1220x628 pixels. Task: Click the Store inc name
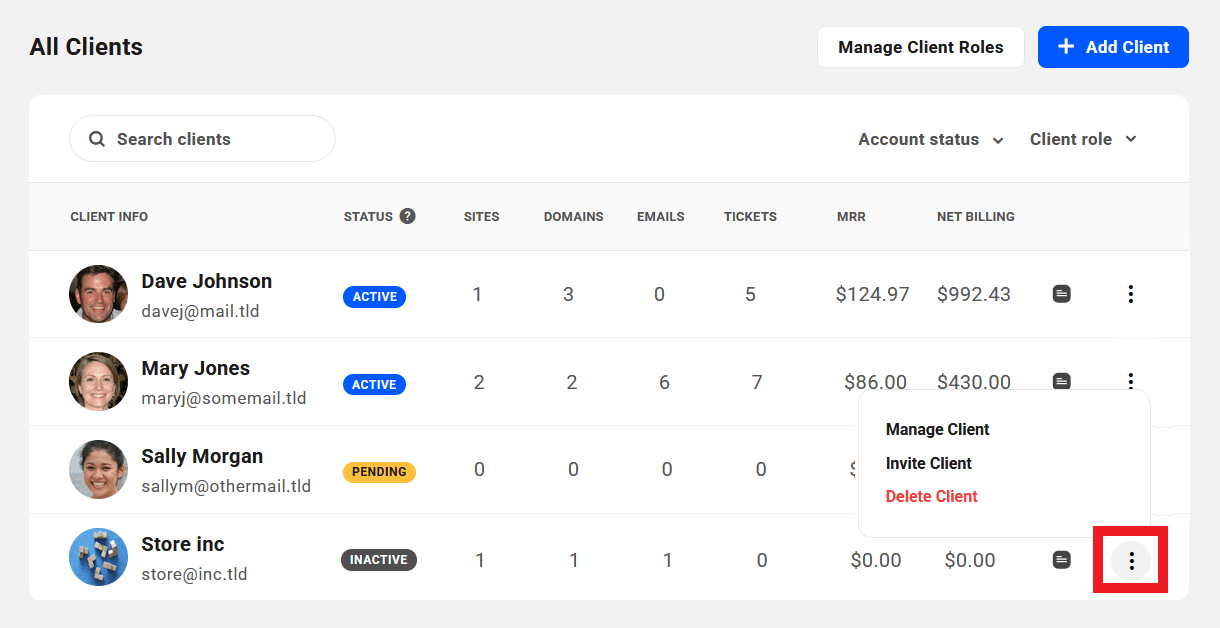point(183,544)
